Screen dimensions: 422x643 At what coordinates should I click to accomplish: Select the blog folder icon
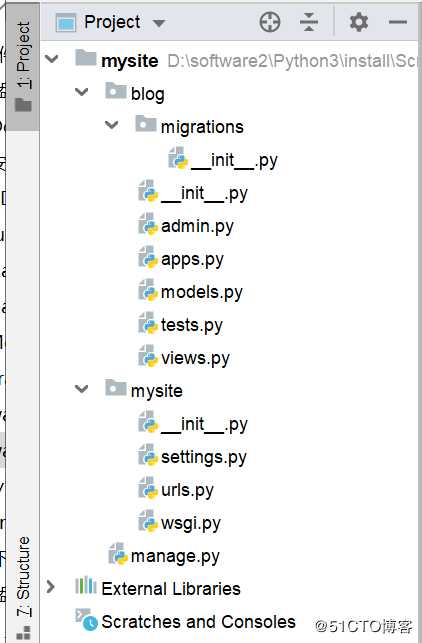point(116,91)
